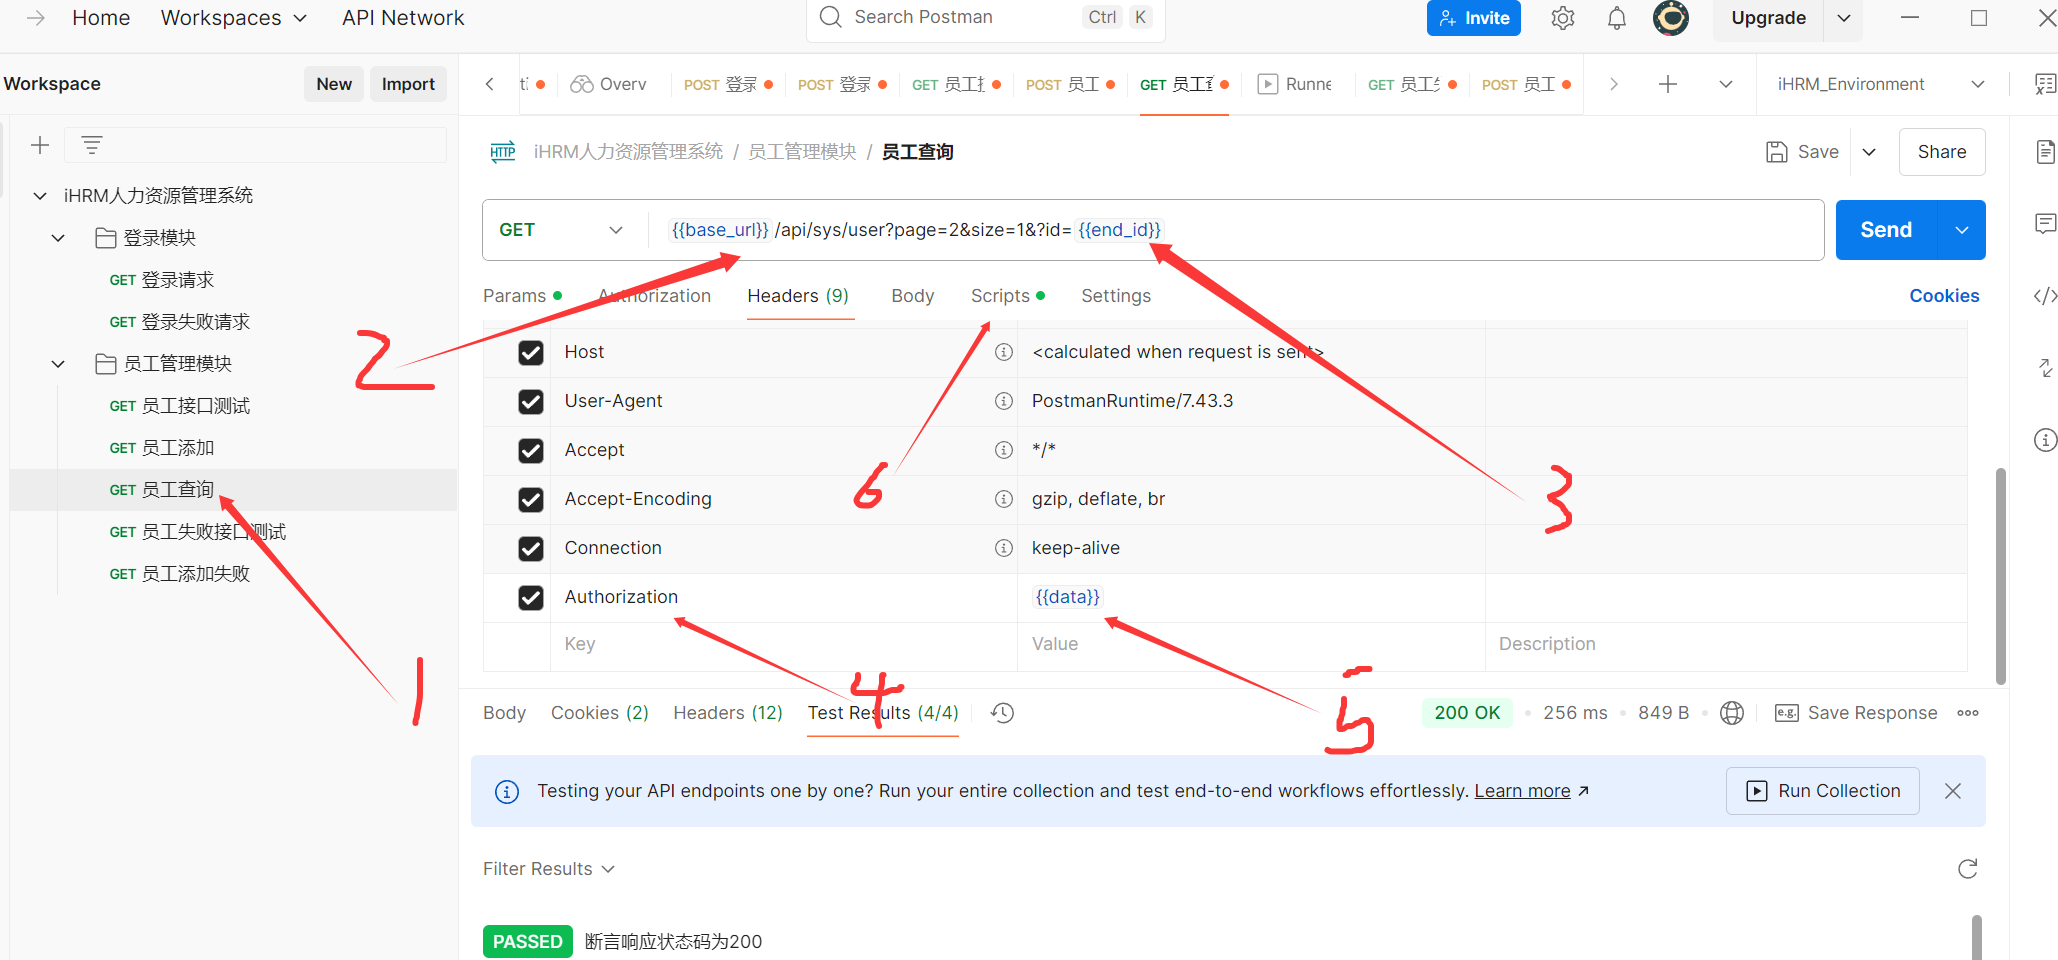
Task: Uncheck the Host header checkbox
Action: [531, 353]
